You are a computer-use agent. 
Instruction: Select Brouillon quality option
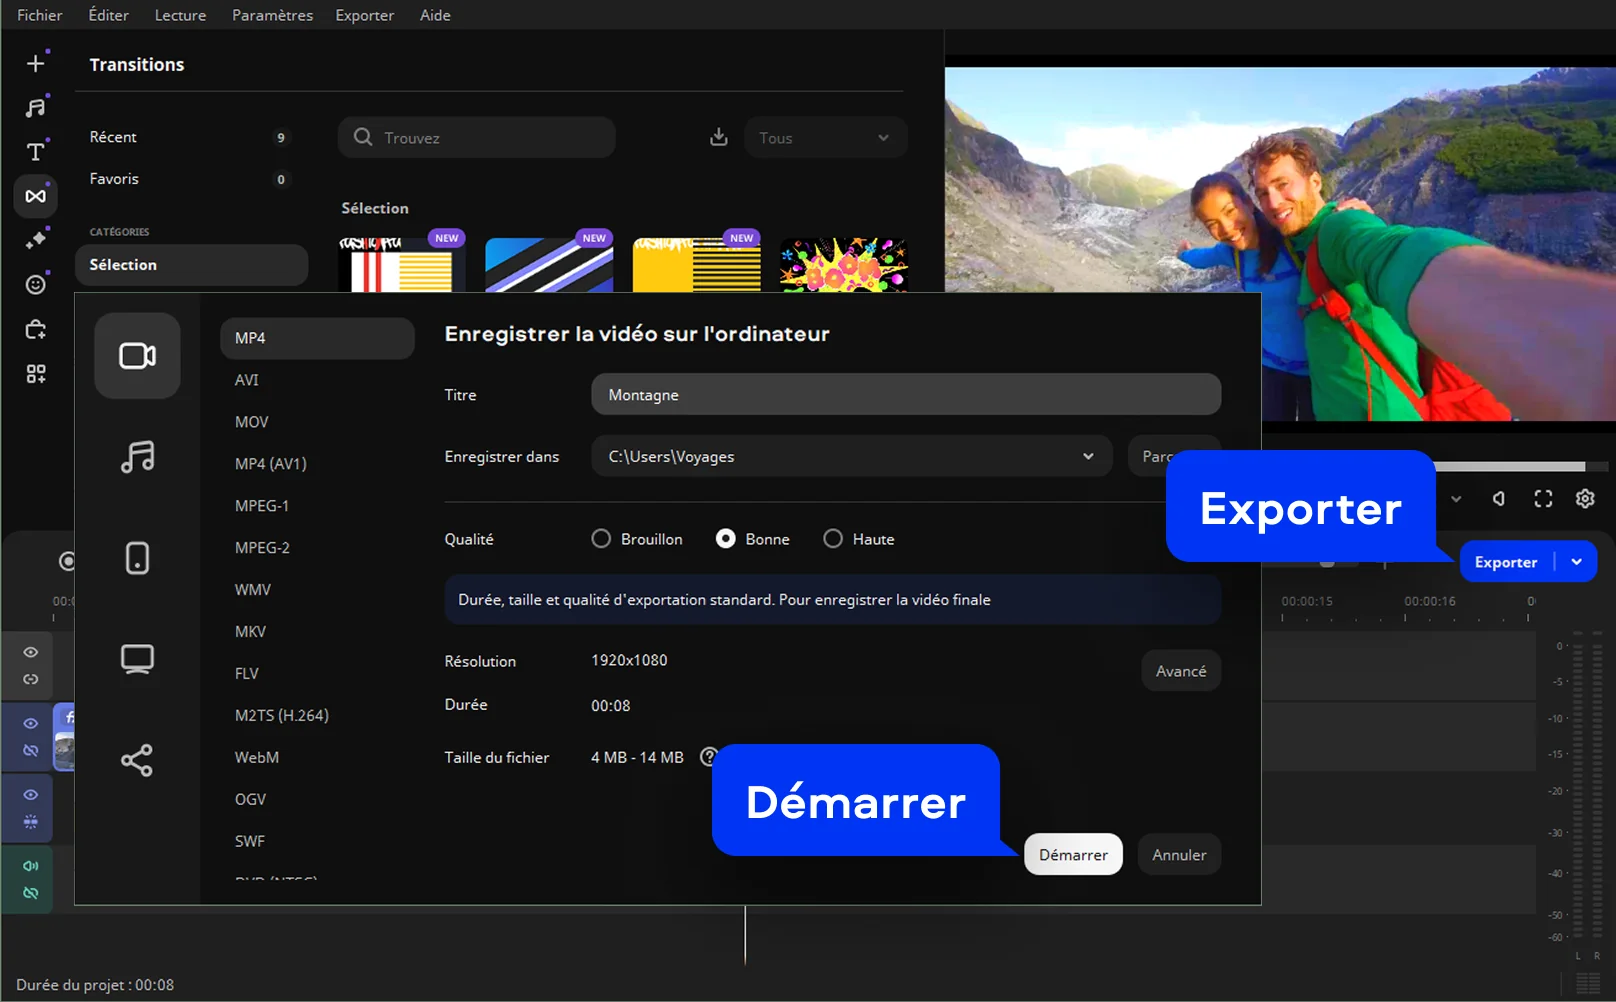(x=601, y=539)
